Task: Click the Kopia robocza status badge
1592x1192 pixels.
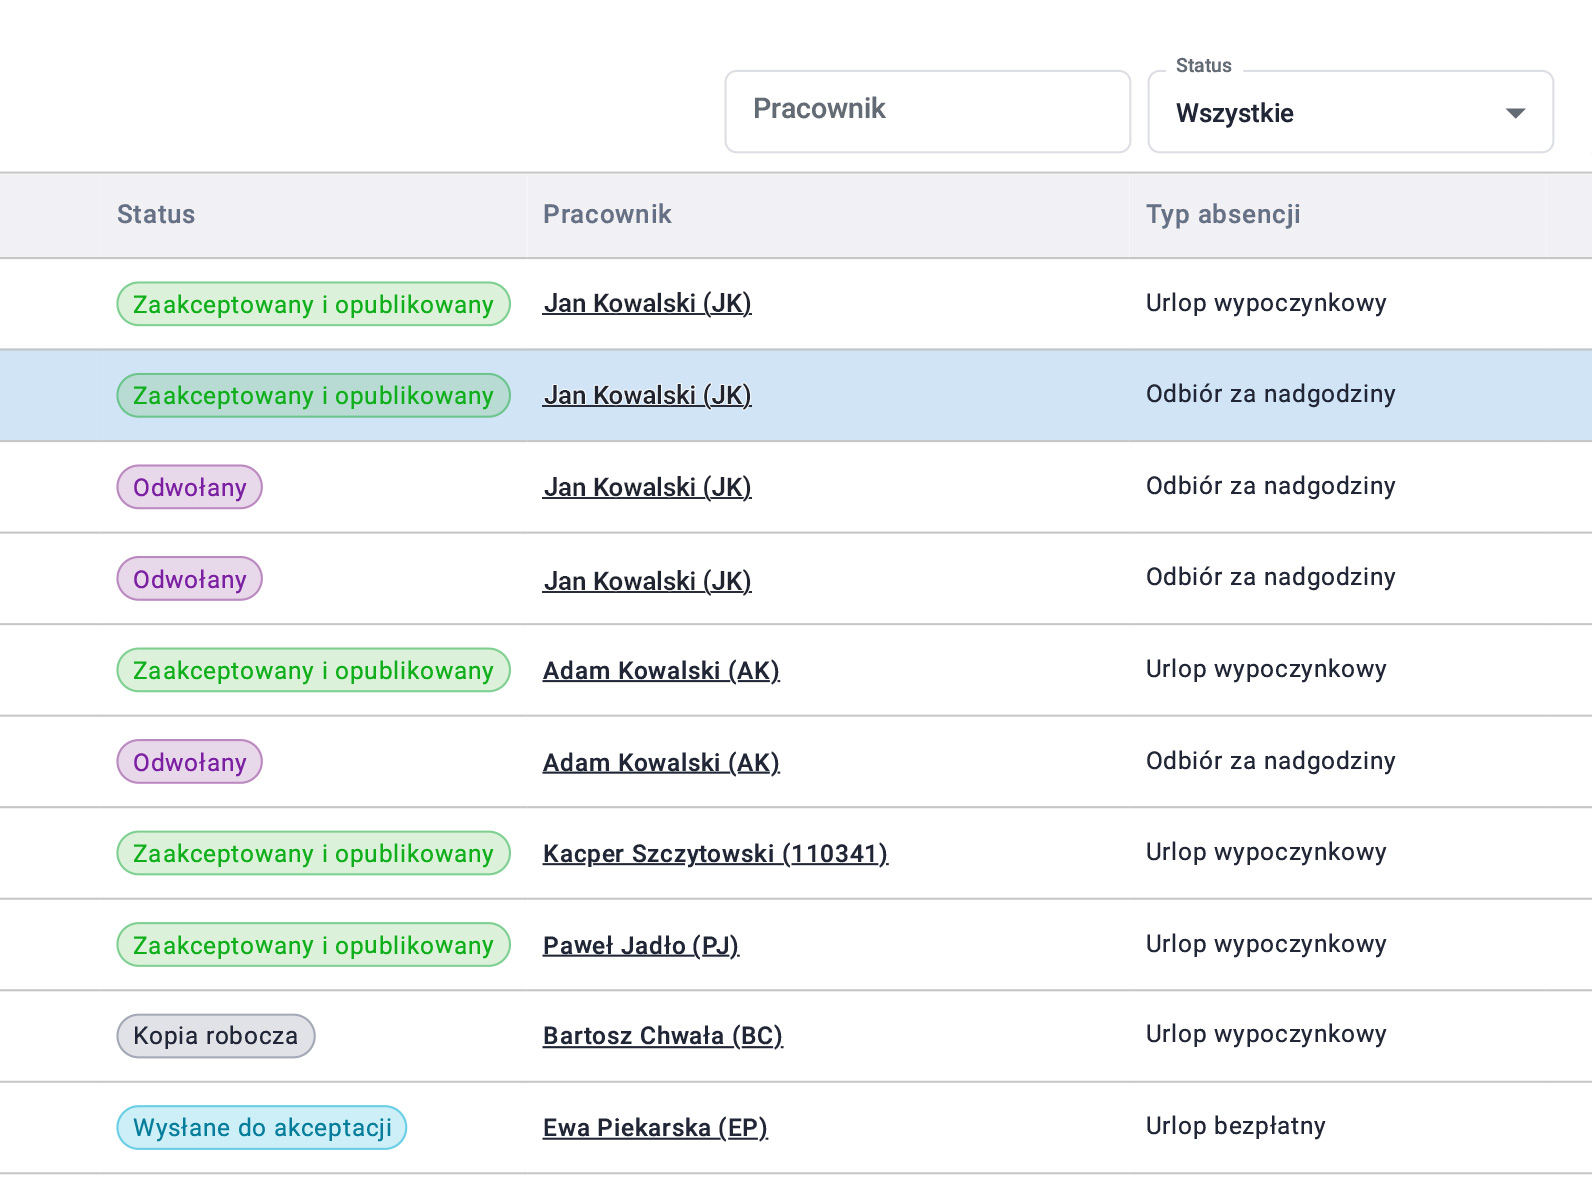Action: pos(216,1035)
